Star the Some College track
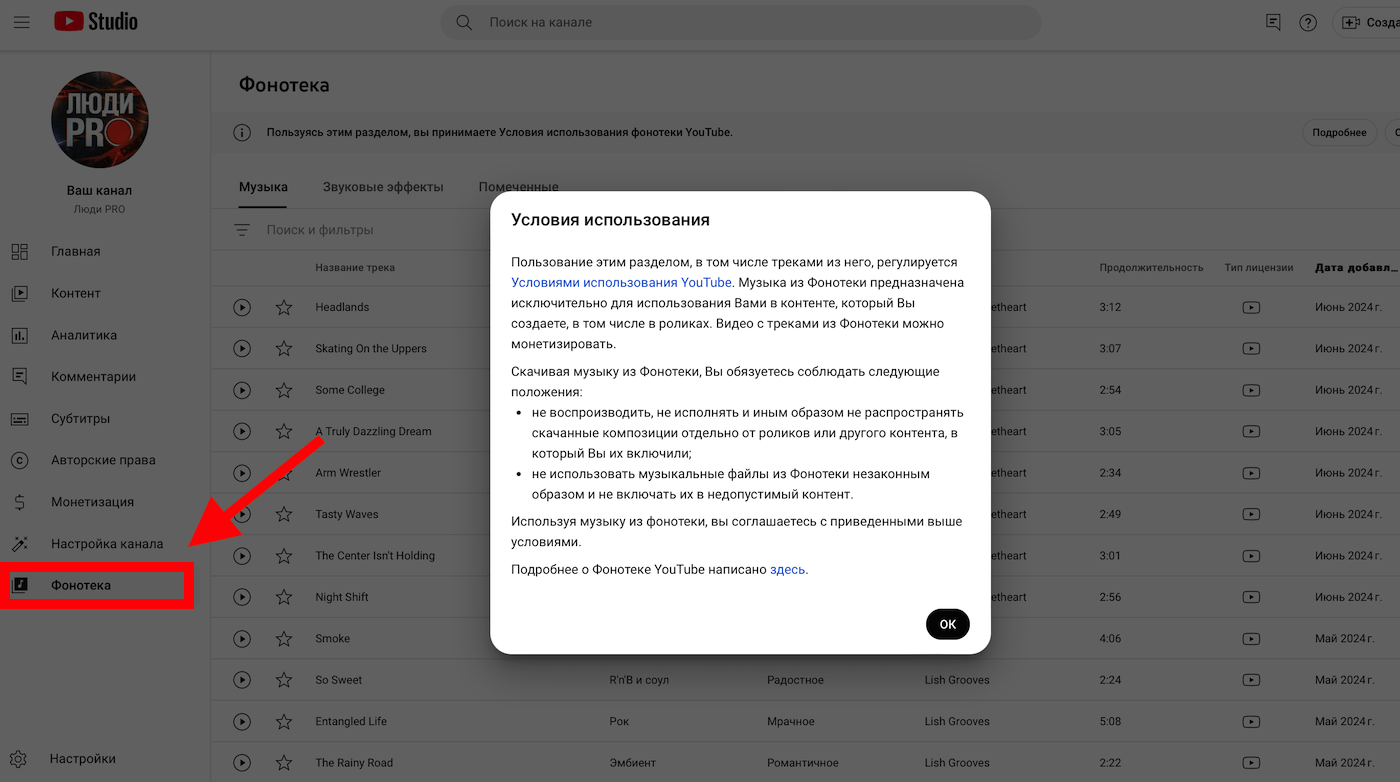The image size is (1400, 782). coord(284,390)
